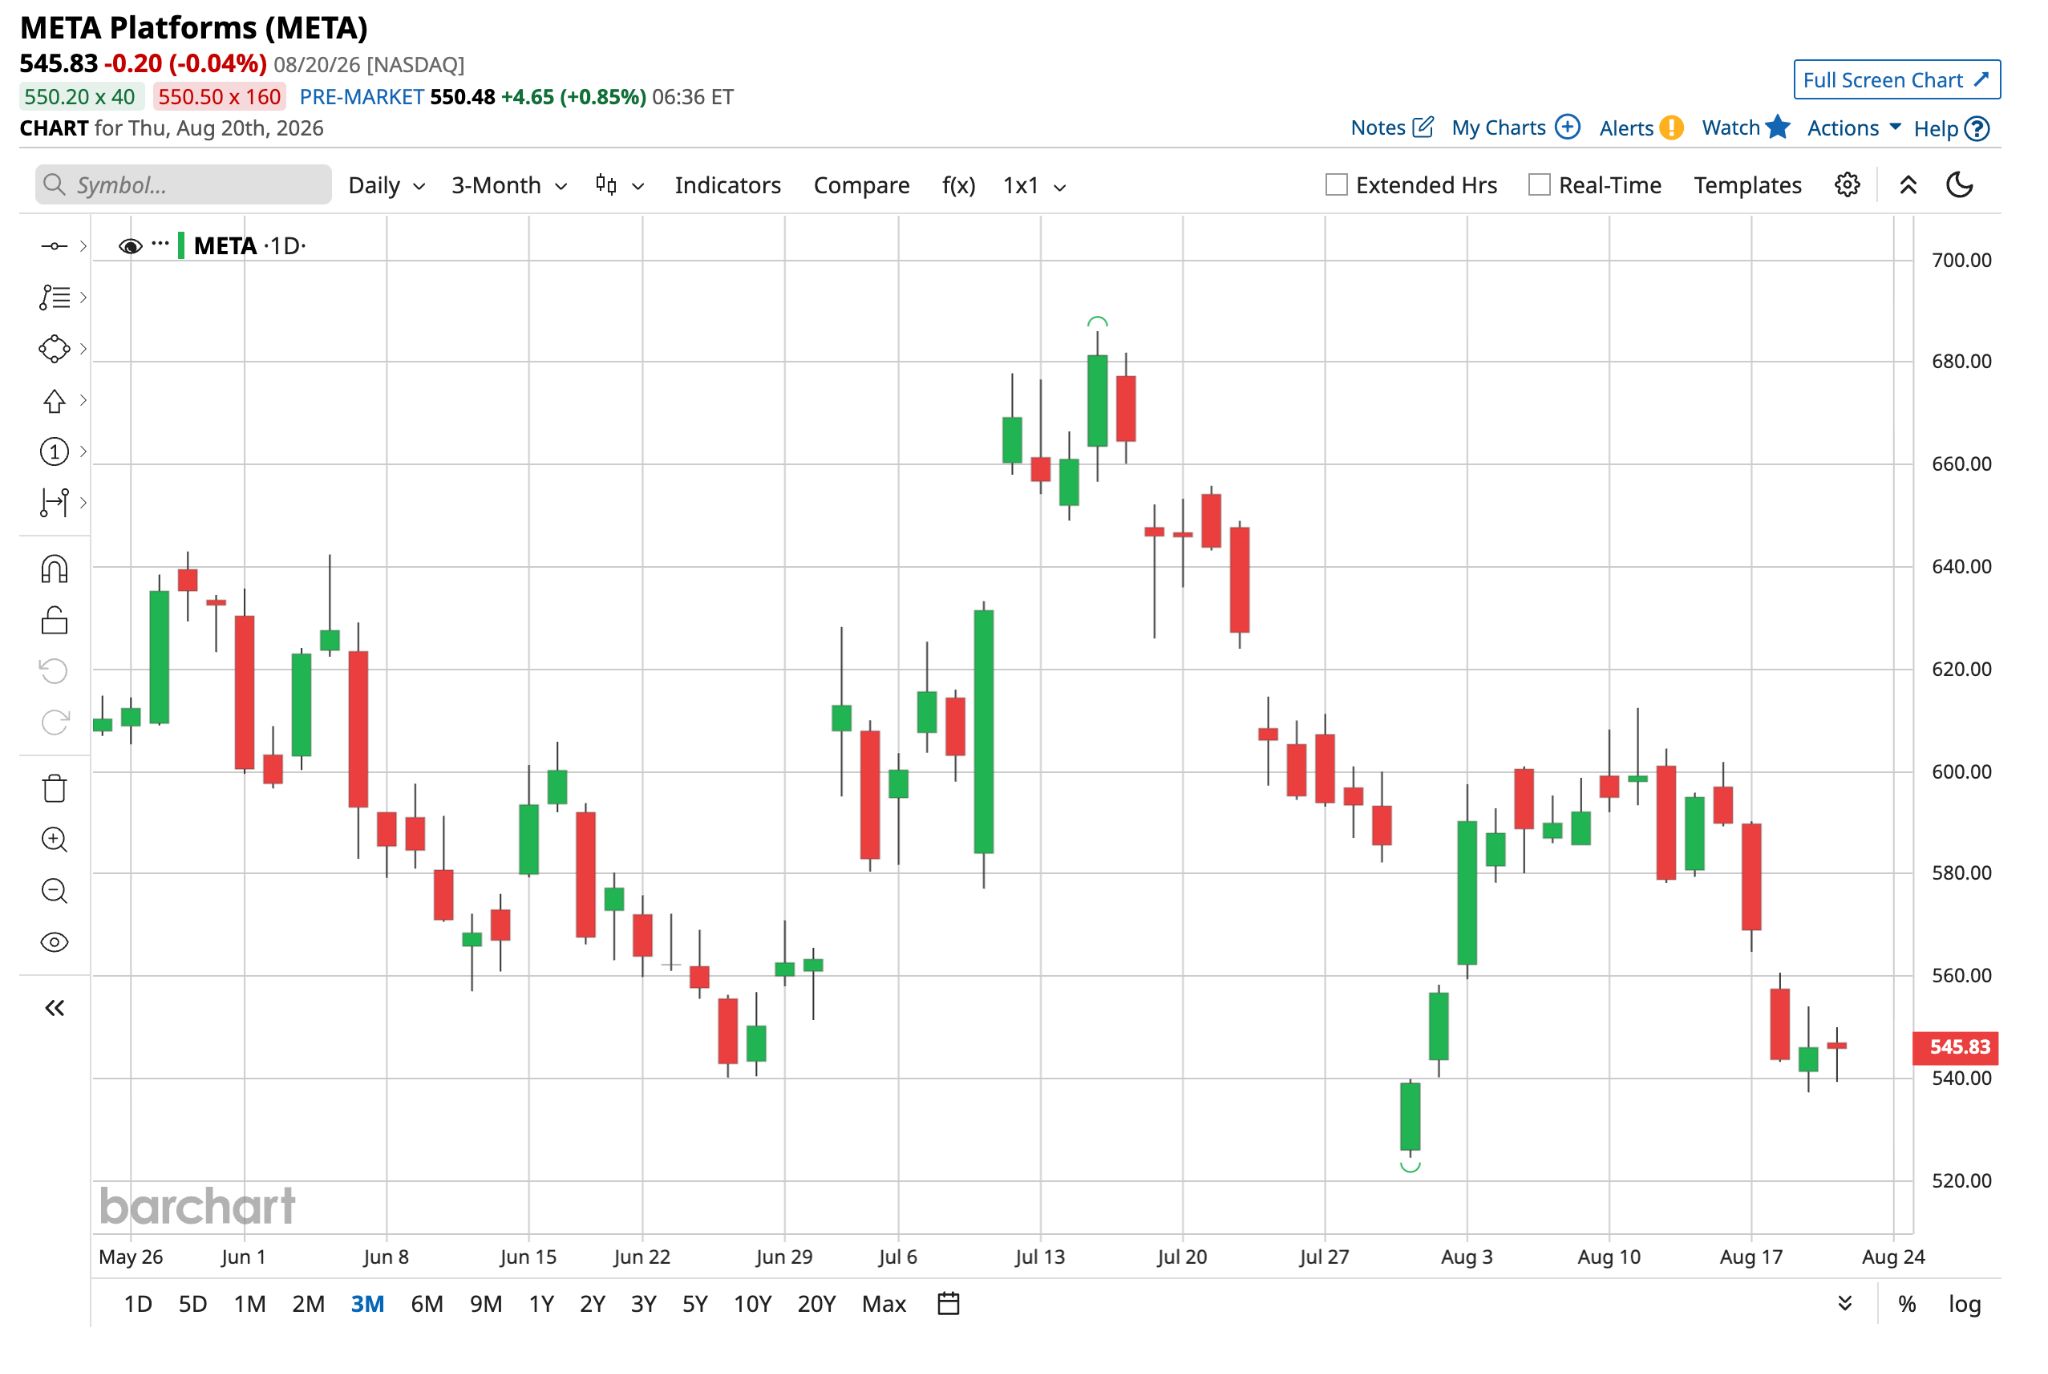Image resolution: width=2048 pixels, height=1374 pixels.
Task: Open the Help link
Action: [x=1951, y=128]
